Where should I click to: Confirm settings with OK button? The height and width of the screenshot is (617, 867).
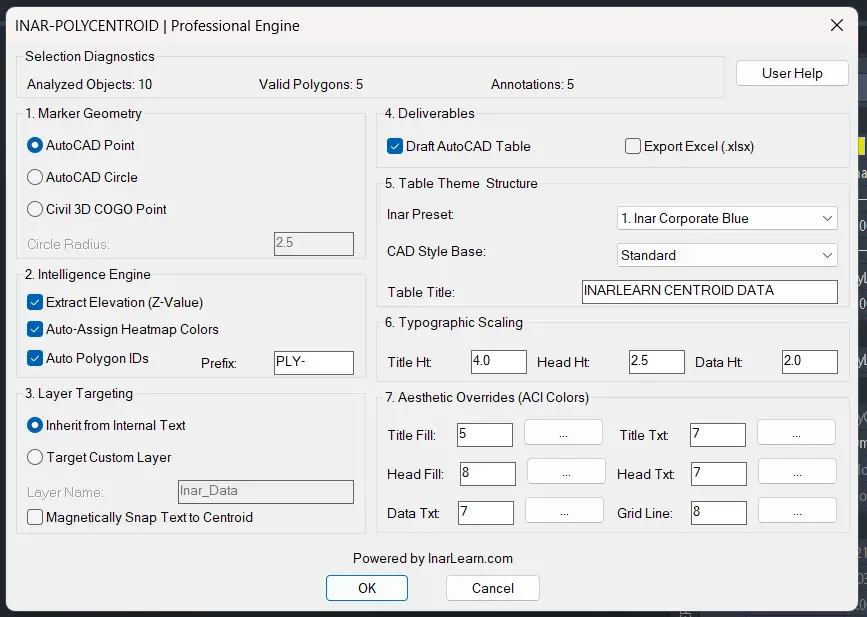367,588
